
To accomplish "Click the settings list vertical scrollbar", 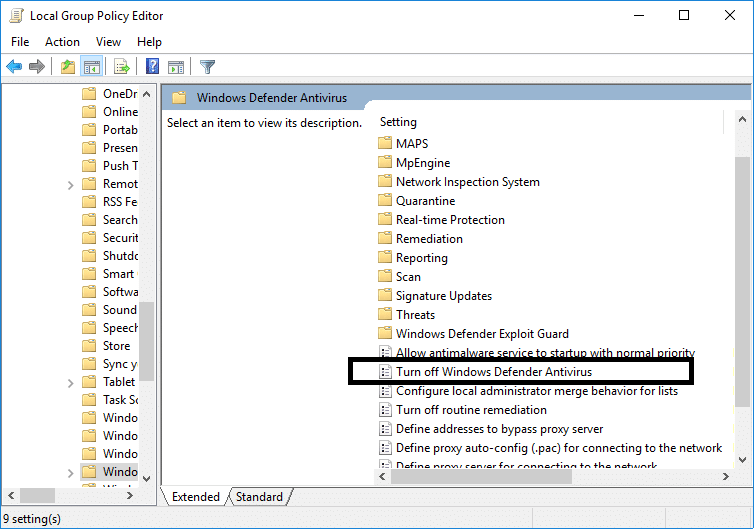I will [741, 280].
